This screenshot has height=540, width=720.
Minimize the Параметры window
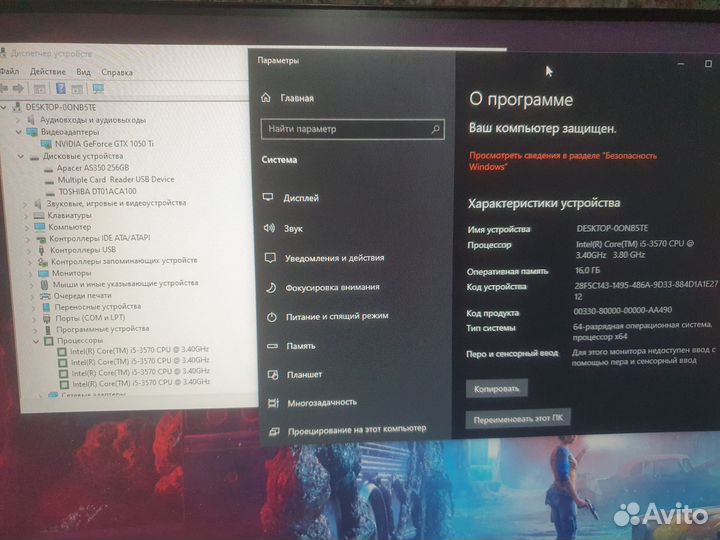point(681,64)
